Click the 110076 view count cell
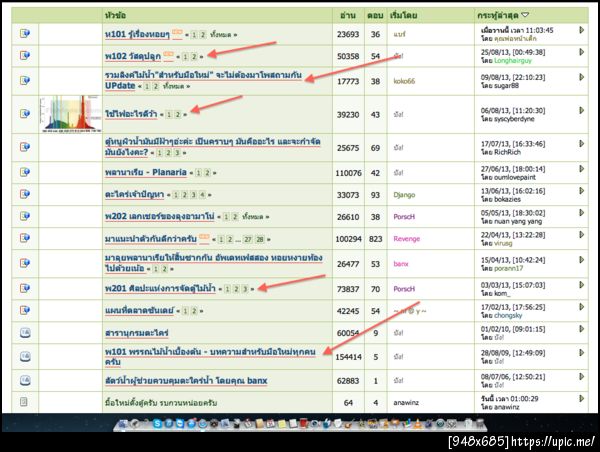 click(348, 173)
